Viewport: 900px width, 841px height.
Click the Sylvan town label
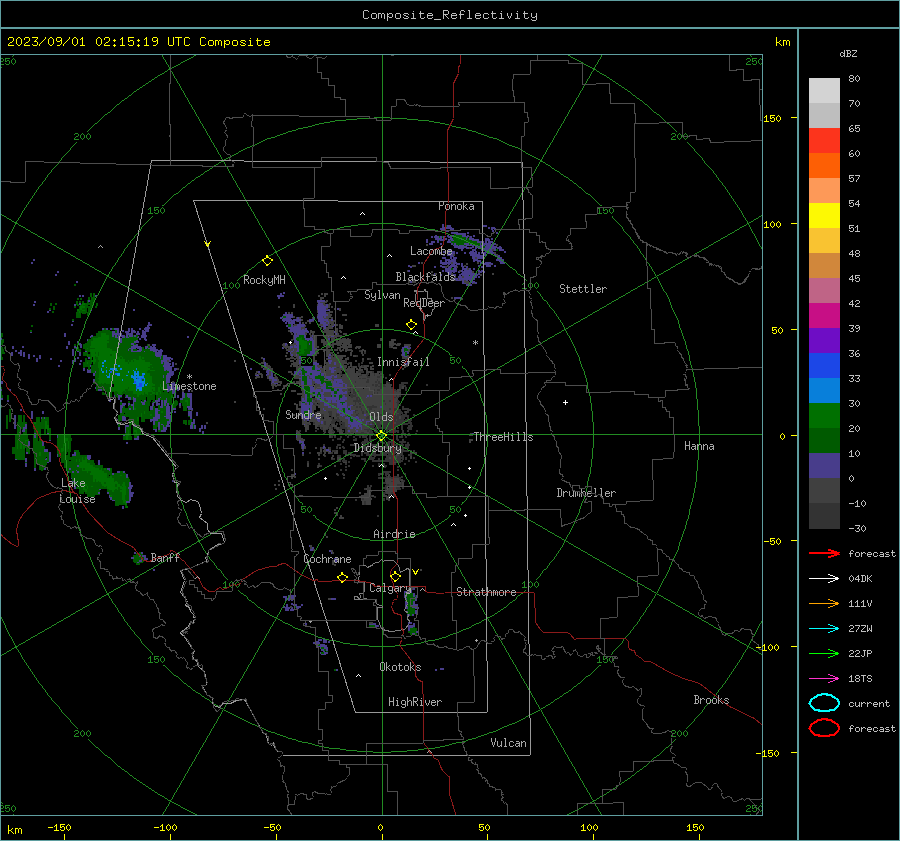point(382,295)
